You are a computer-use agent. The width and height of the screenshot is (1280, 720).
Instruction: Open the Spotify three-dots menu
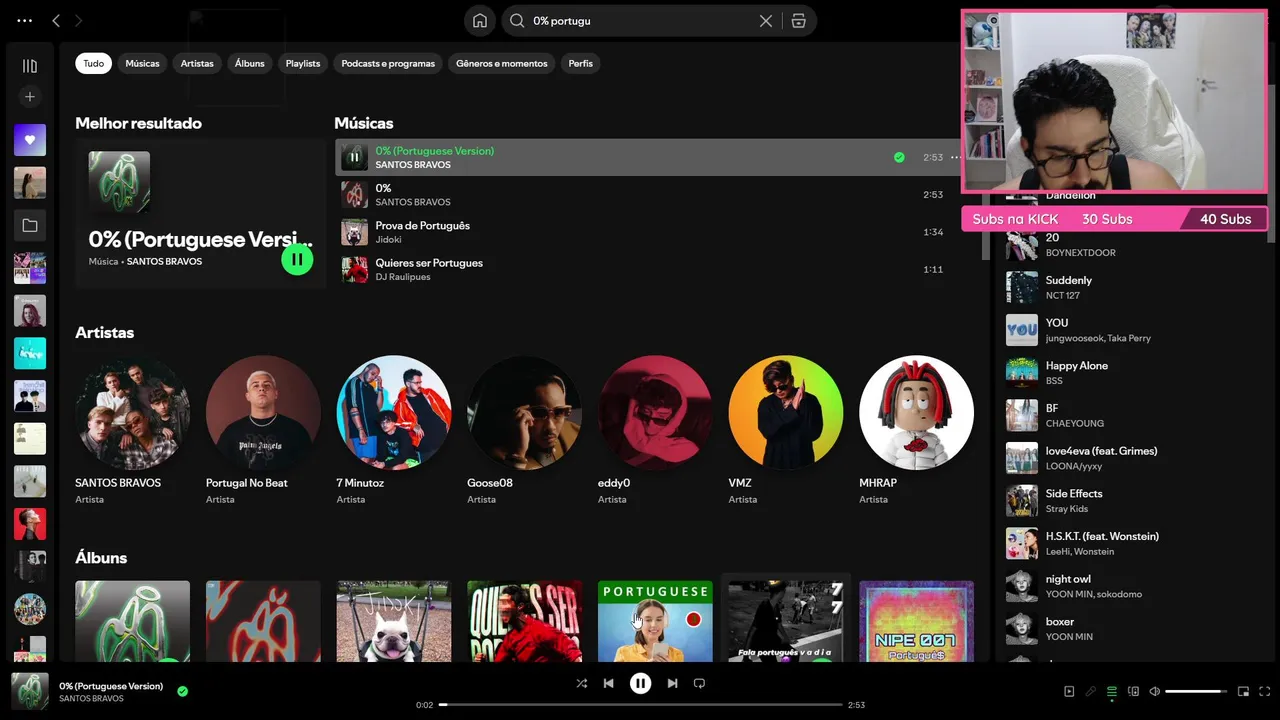coord(24,21)
